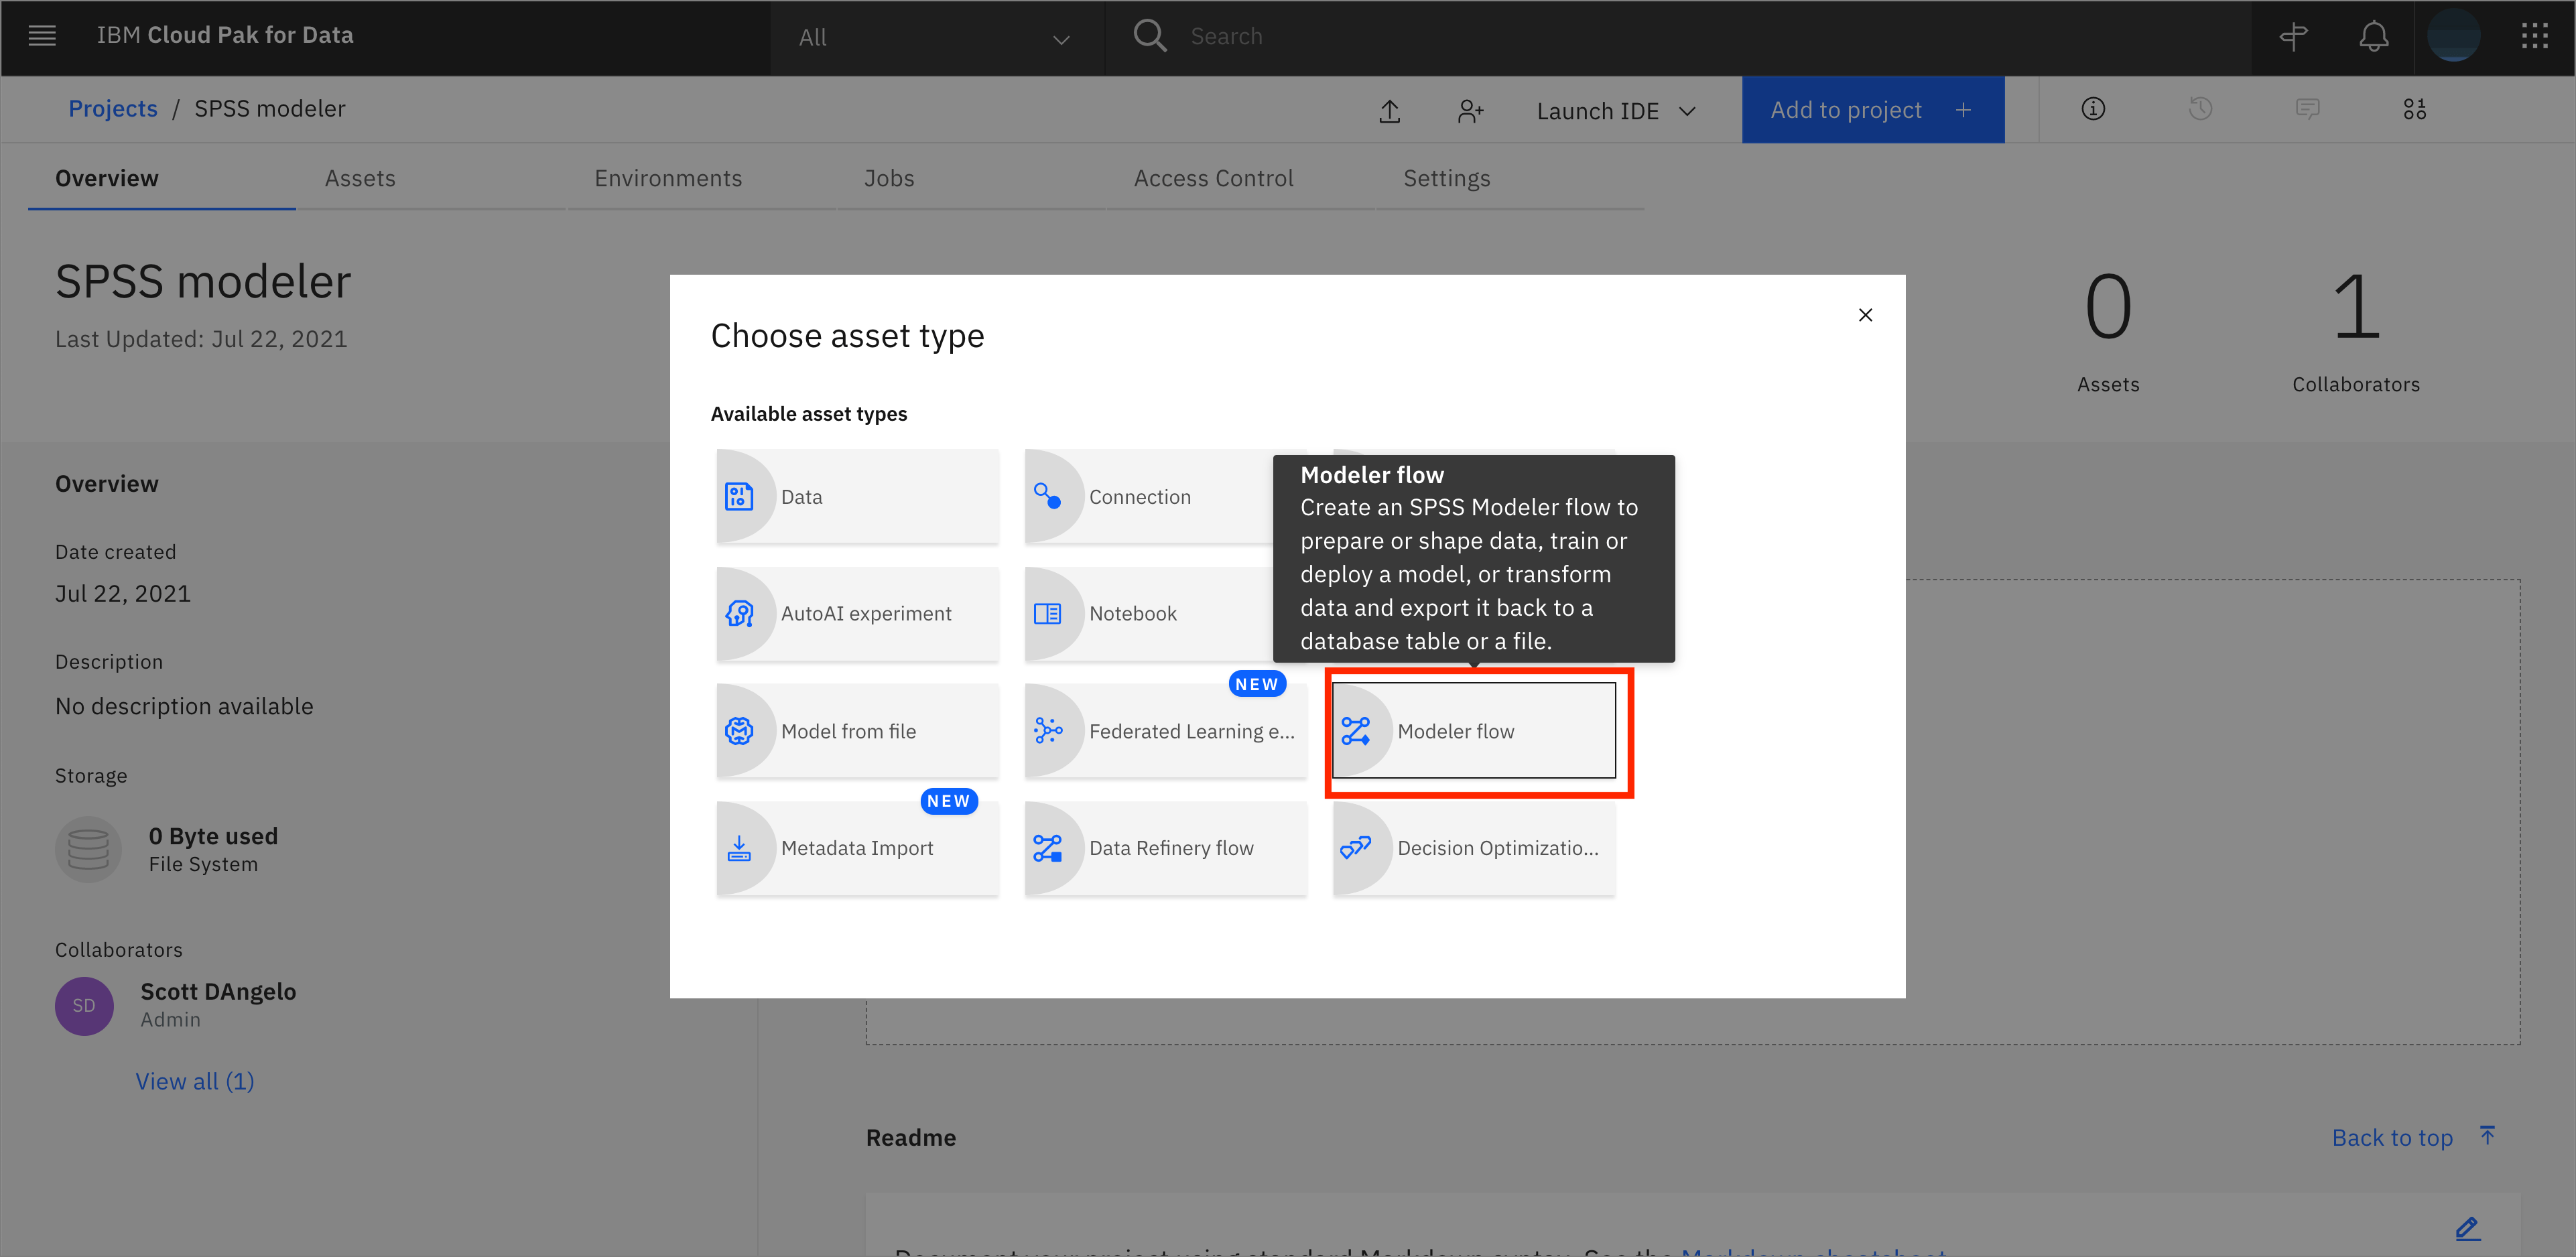The height and width of the screenshot is (1257, 2576).
Task: Open the project information icon
Action: coord(2093,109)
